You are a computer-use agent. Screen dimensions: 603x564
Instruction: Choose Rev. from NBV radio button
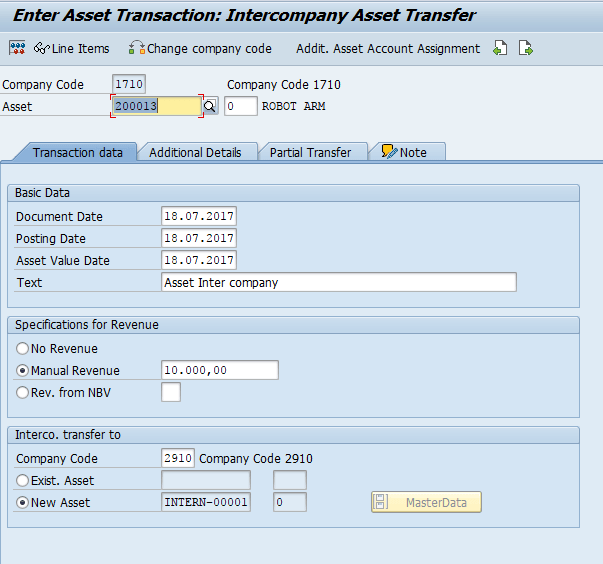22,392
